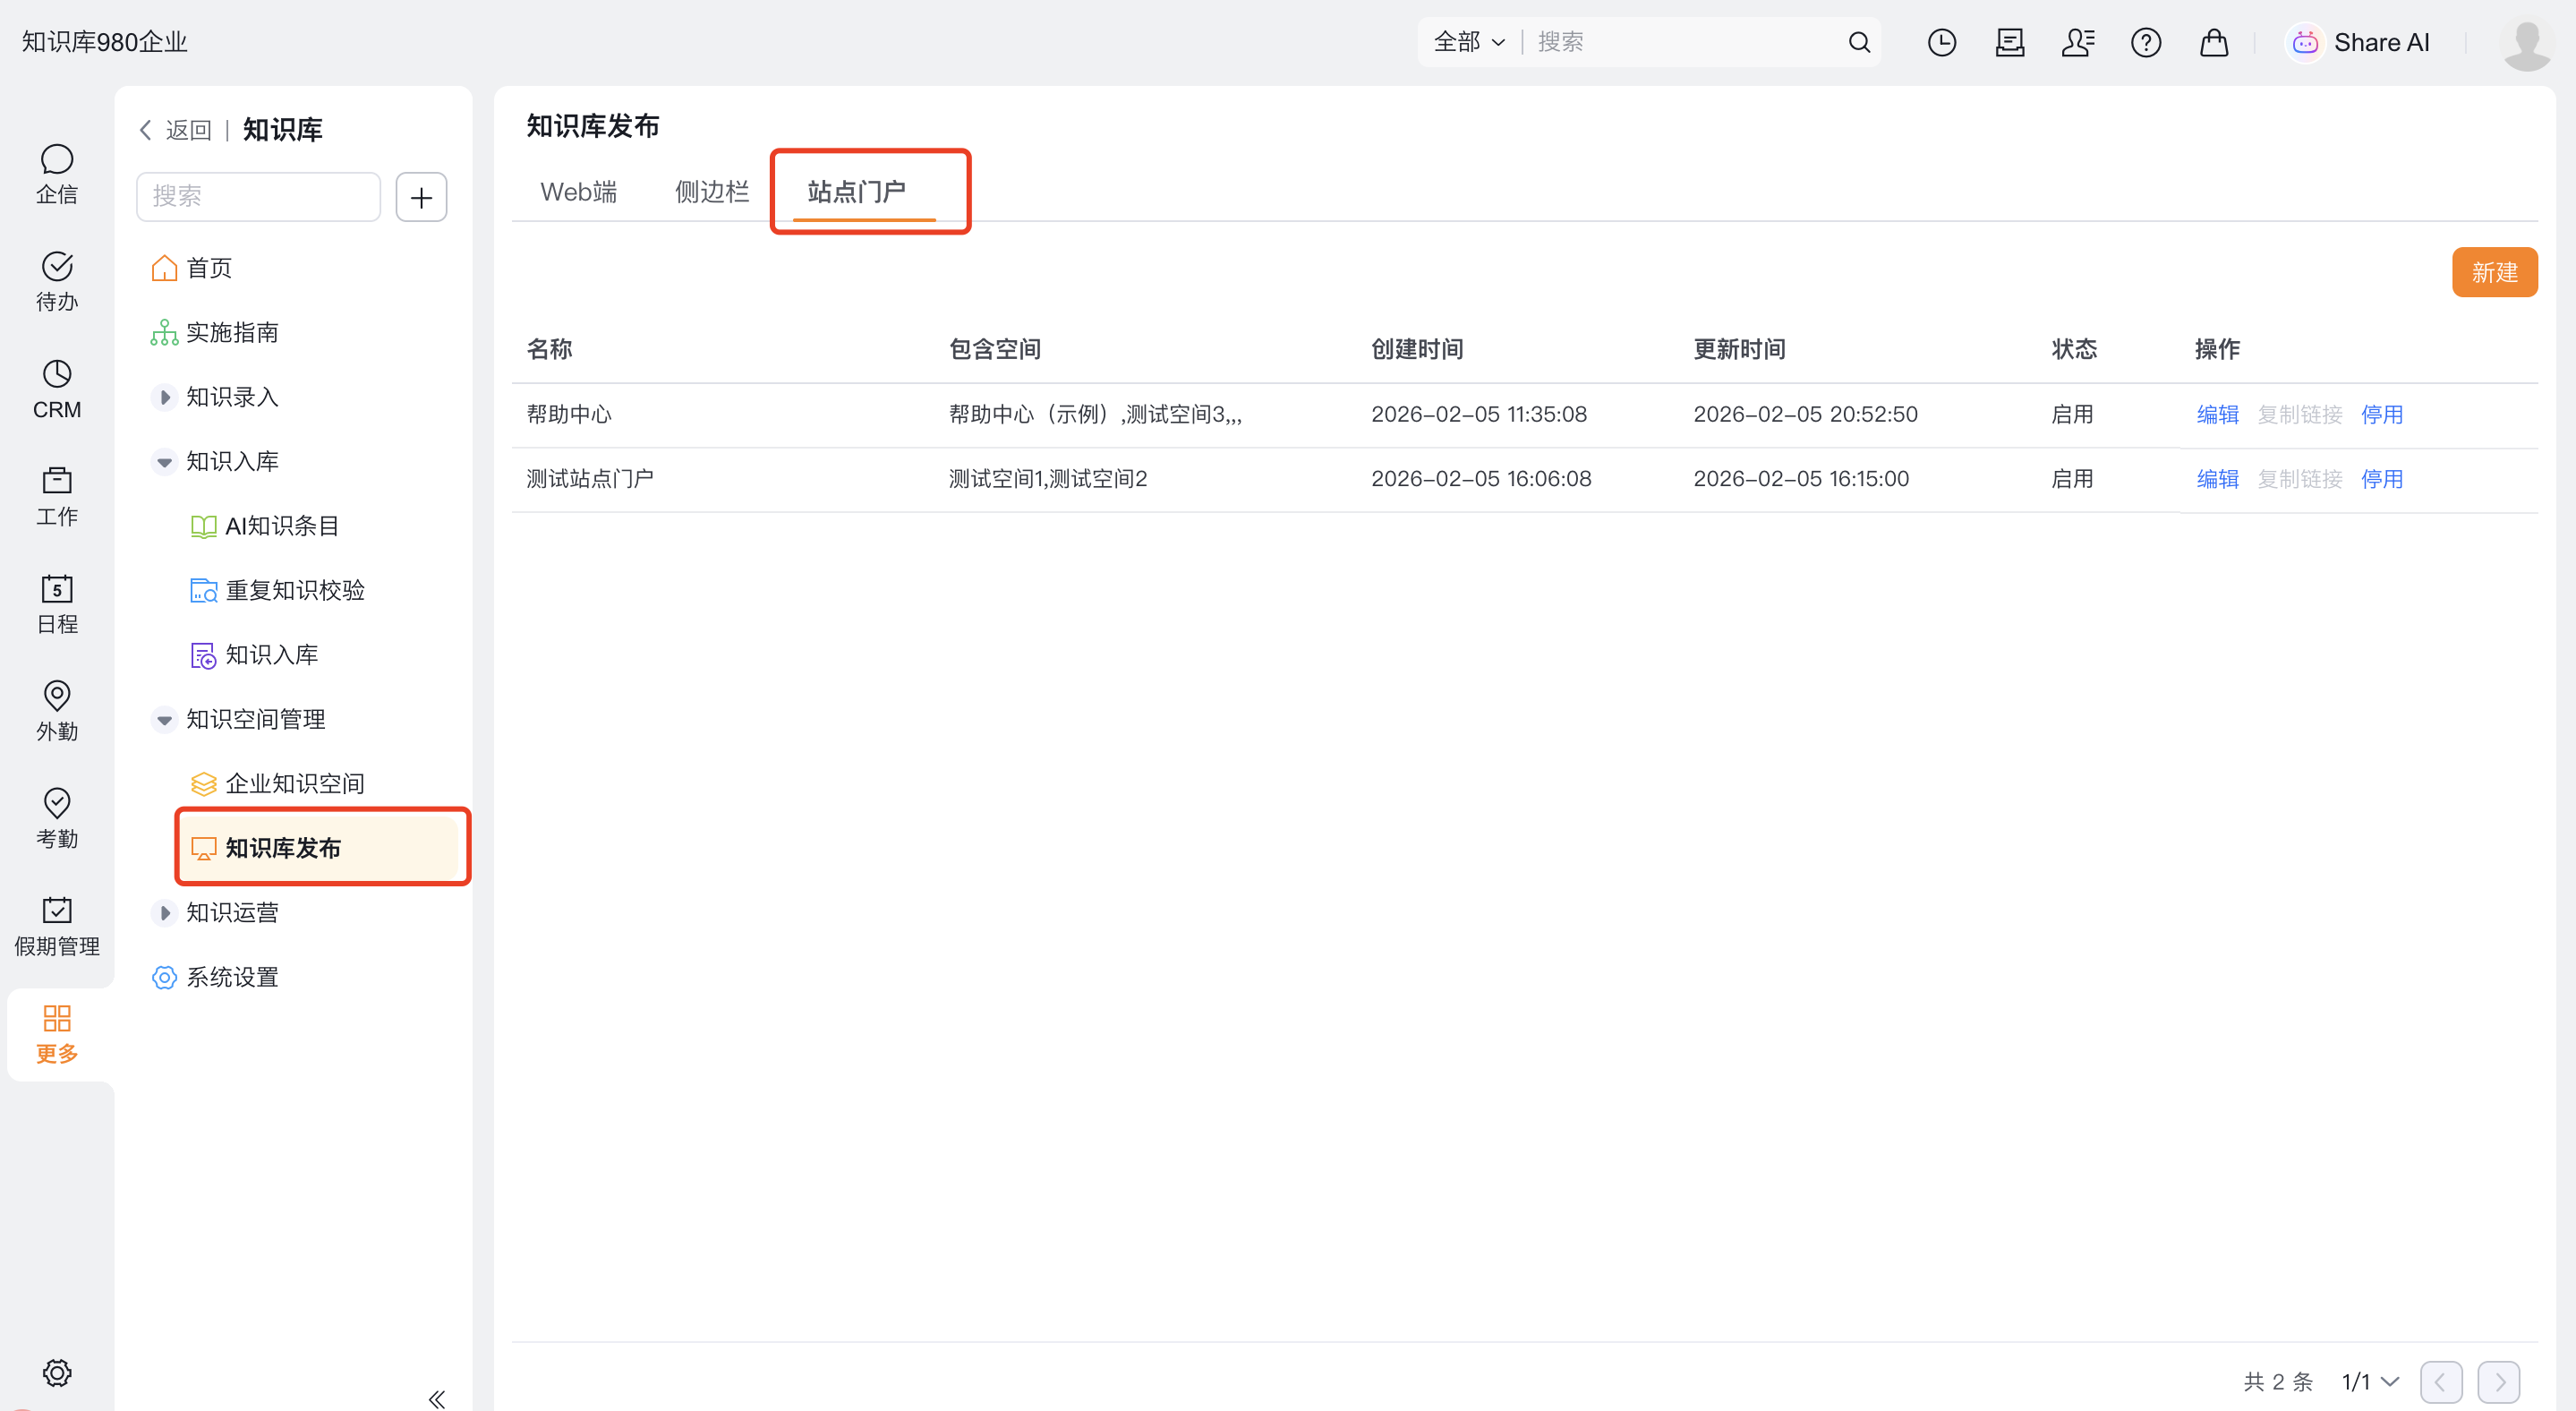This screenshot has width=2576, height=1411.
Task: Open the 全部 search scope dropdown
Action: (x=1468, y=42)
